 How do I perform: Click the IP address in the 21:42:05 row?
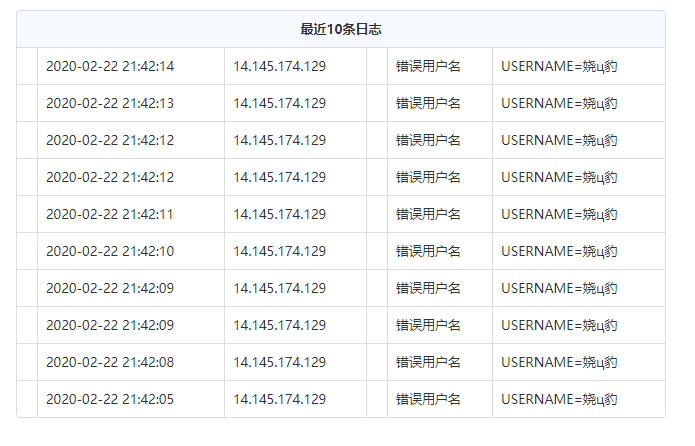click(x=279, y=399)
